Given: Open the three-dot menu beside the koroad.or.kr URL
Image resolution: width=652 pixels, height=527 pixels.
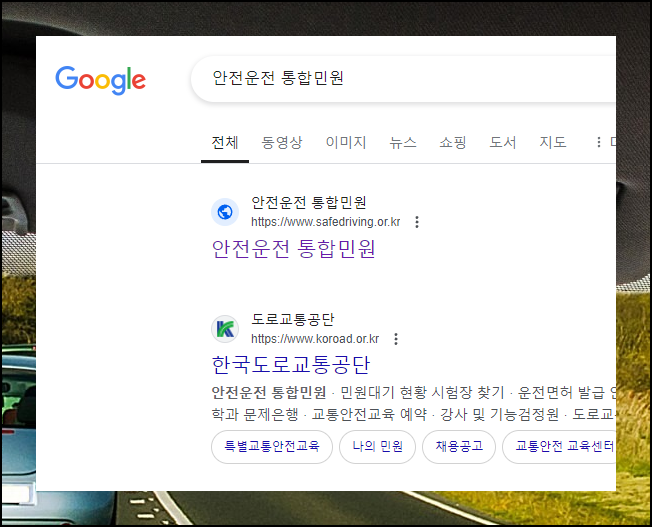Looking at the screenshot, I should point(396,339).
